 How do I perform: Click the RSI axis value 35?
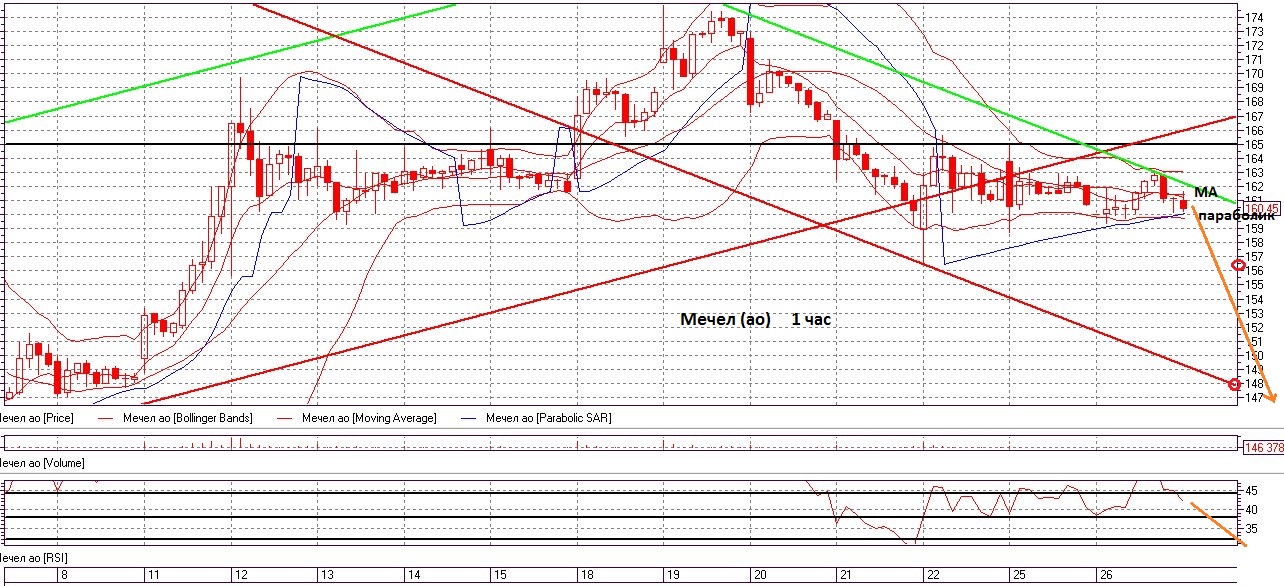tap(1252, 529)
